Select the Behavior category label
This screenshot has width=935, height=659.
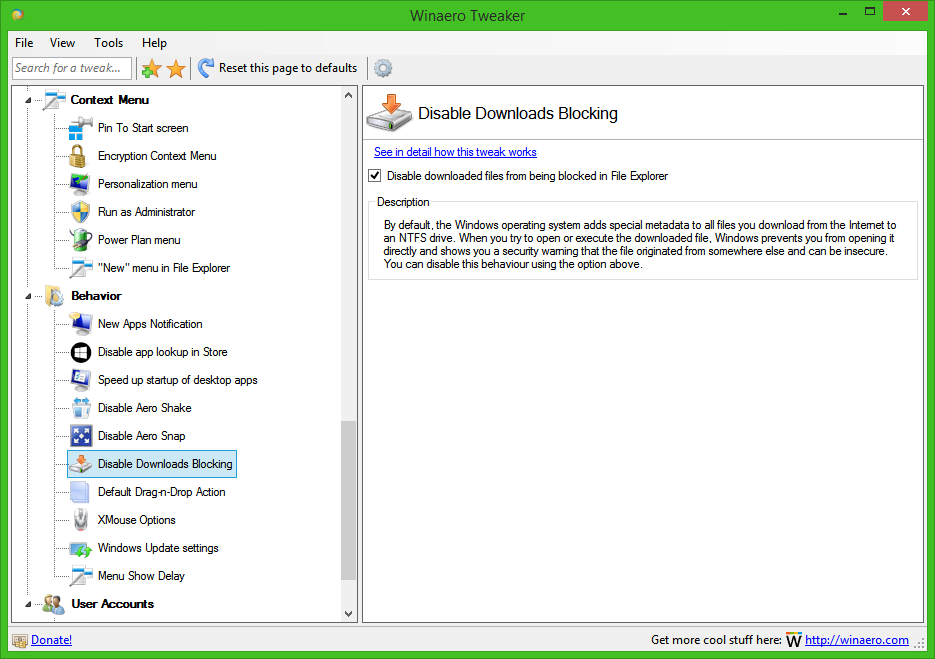(96, 296)
